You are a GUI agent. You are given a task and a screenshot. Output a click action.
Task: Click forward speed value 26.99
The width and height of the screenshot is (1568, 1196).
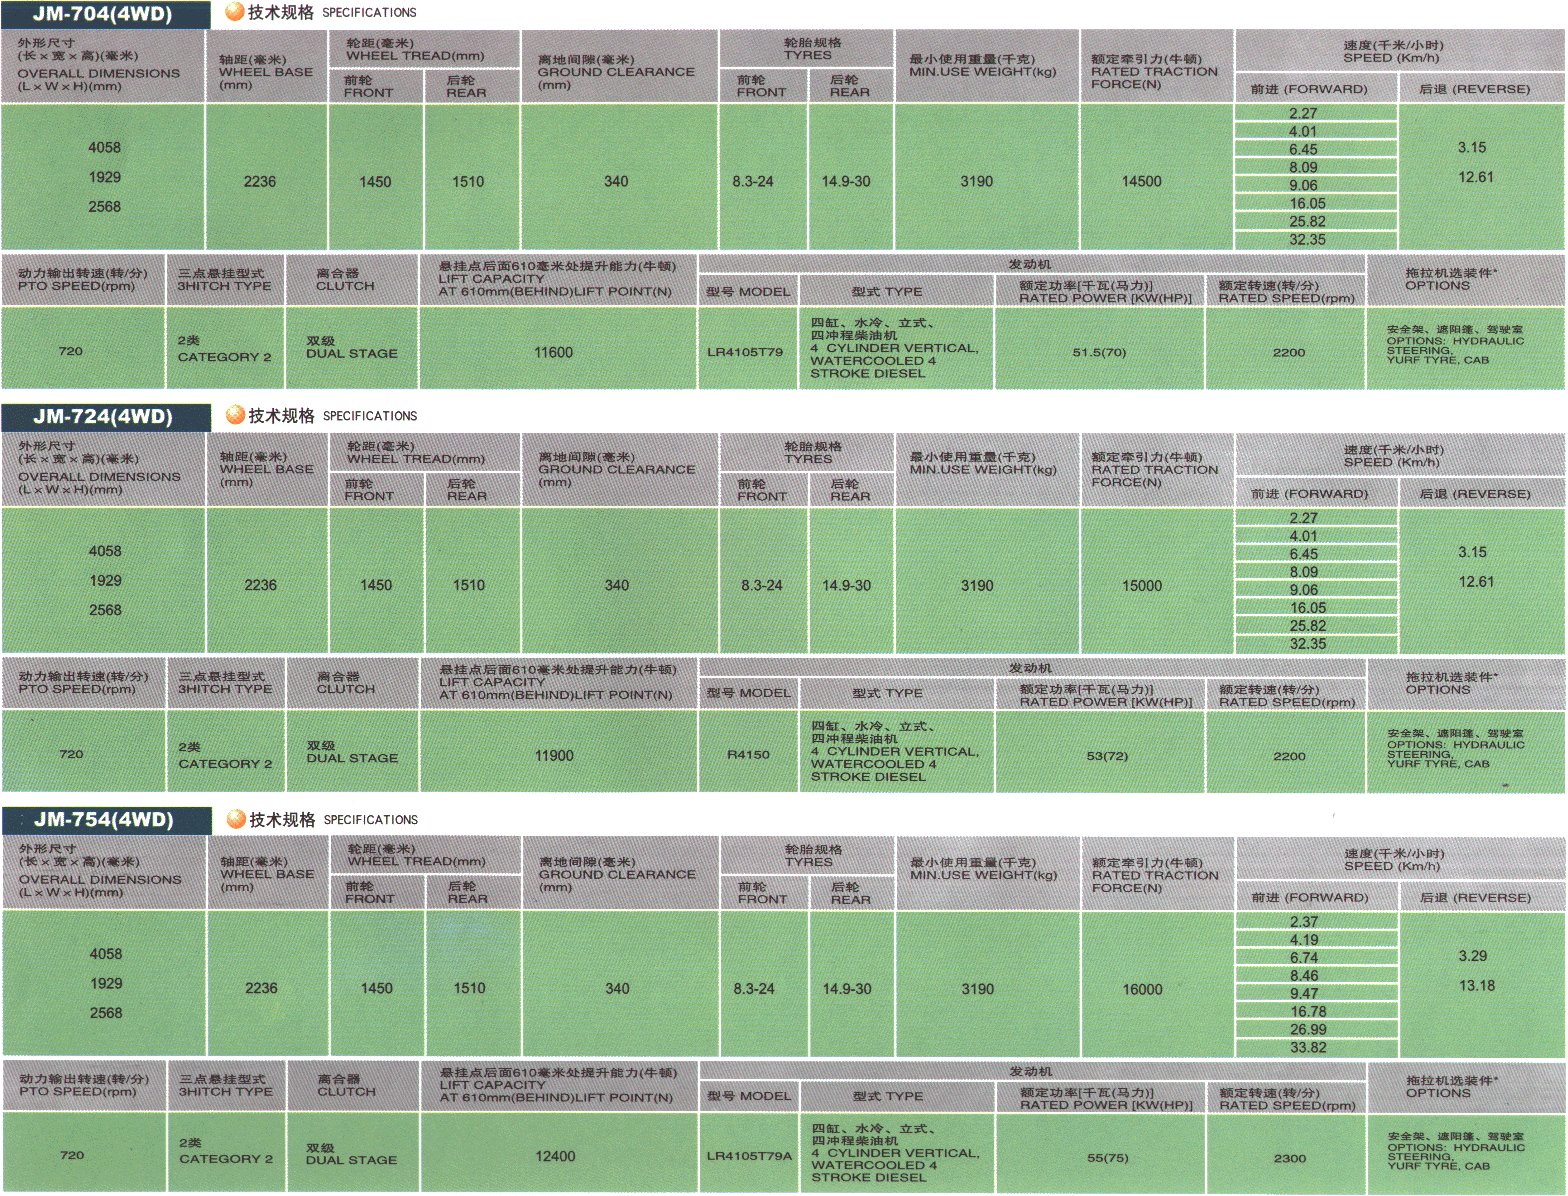pos(1308,1030)
